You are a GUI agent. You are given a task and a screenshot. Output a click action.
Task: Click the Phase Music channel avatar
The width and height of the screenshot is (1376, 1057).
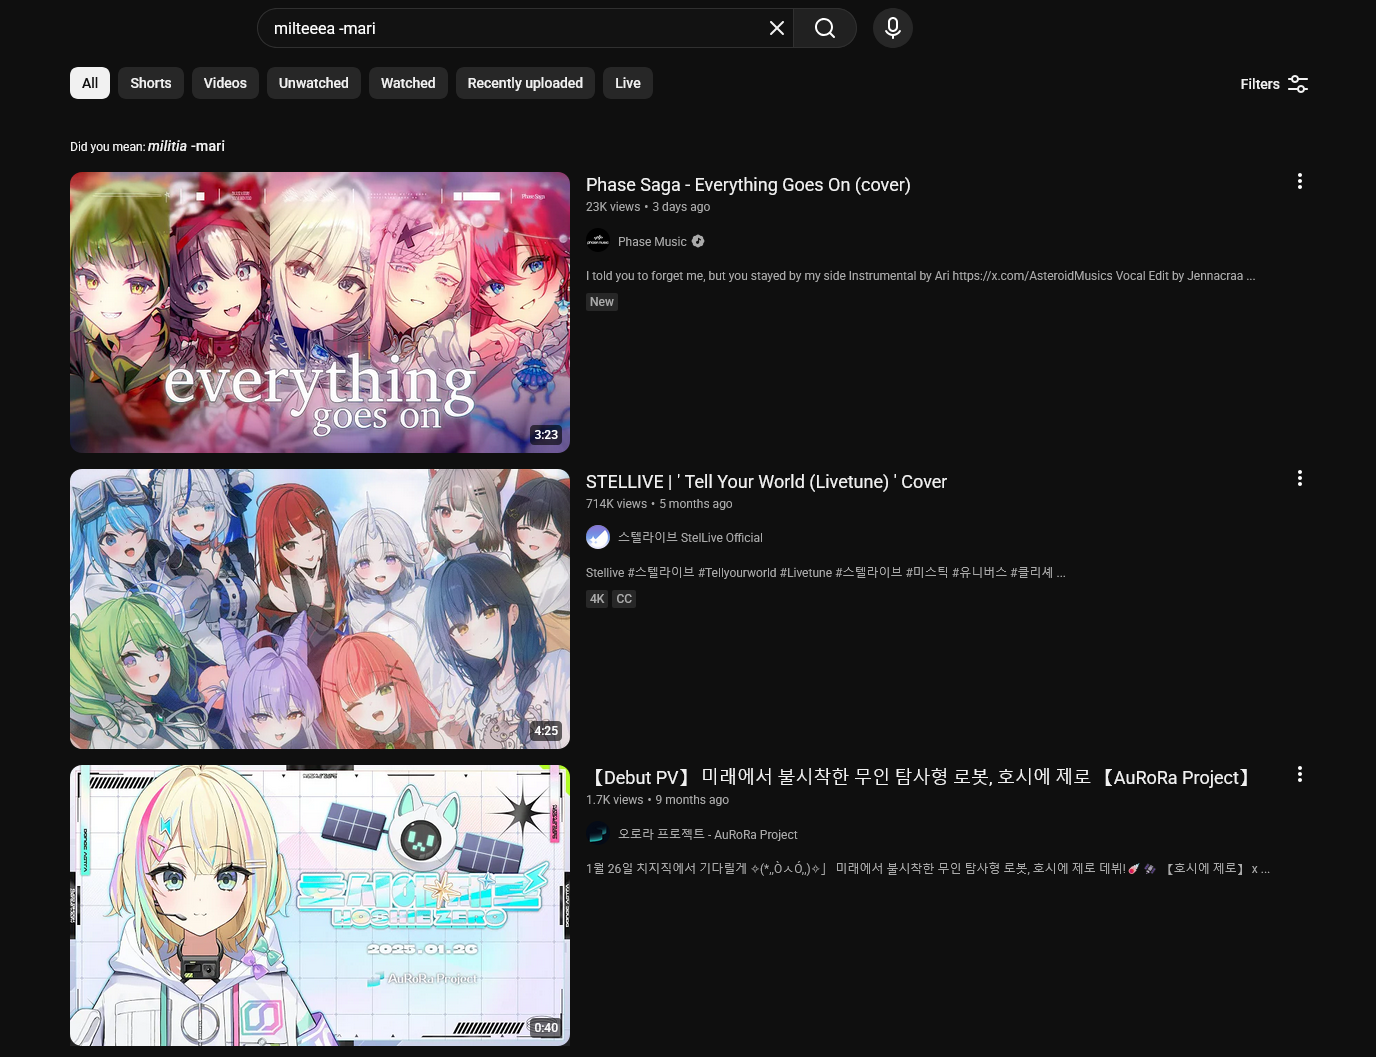point(598,241)
